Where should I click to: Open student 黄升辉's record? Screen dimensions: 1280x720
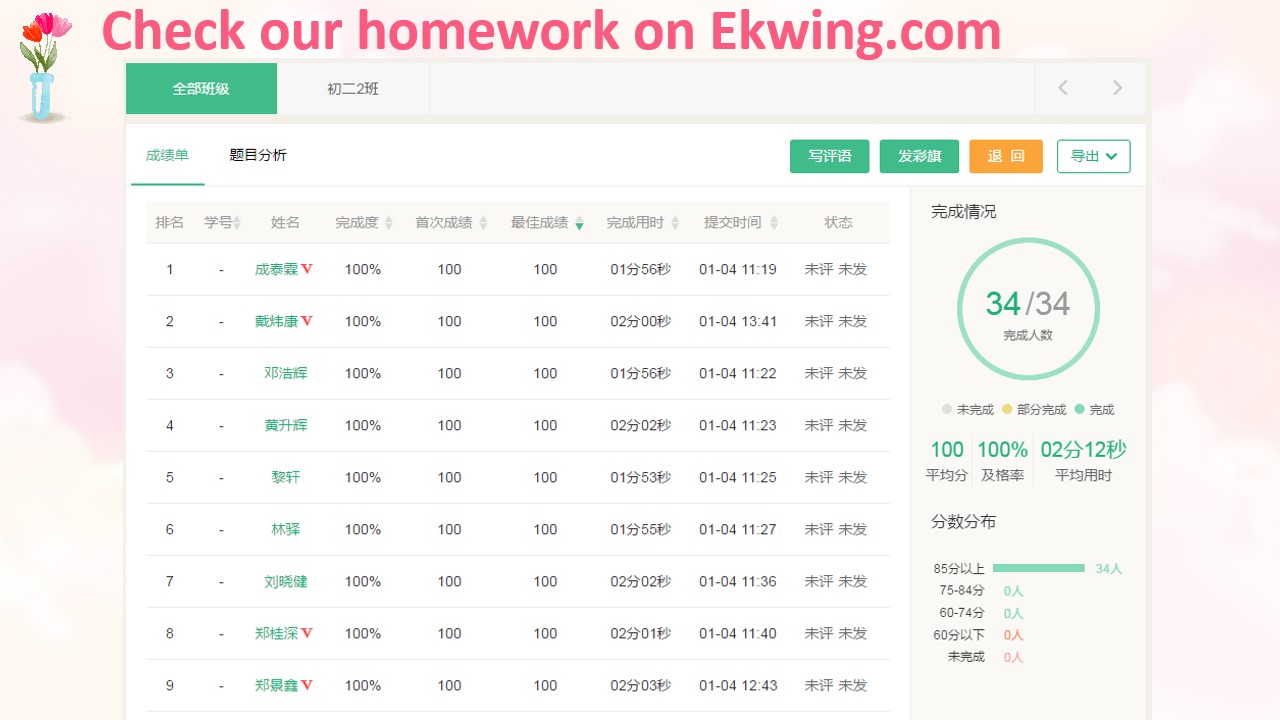(x=286, y=425)
